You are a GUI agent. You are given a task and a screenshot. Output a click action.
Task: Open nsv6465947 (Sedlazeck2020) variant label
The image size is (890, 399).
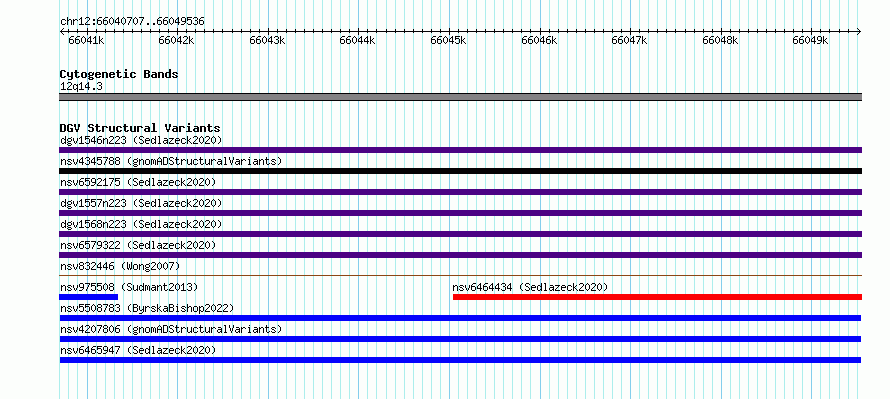point(138,350)
